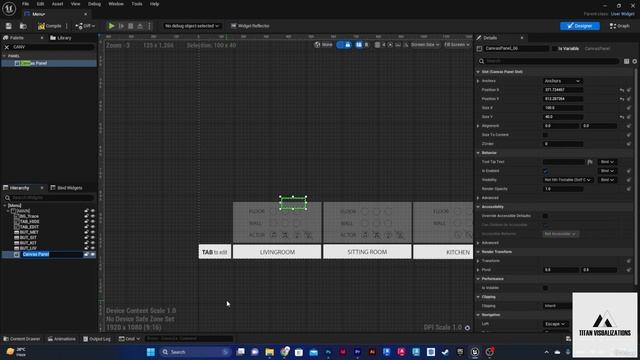Toggle the Is Variable checkbox

tap(555, 49)
